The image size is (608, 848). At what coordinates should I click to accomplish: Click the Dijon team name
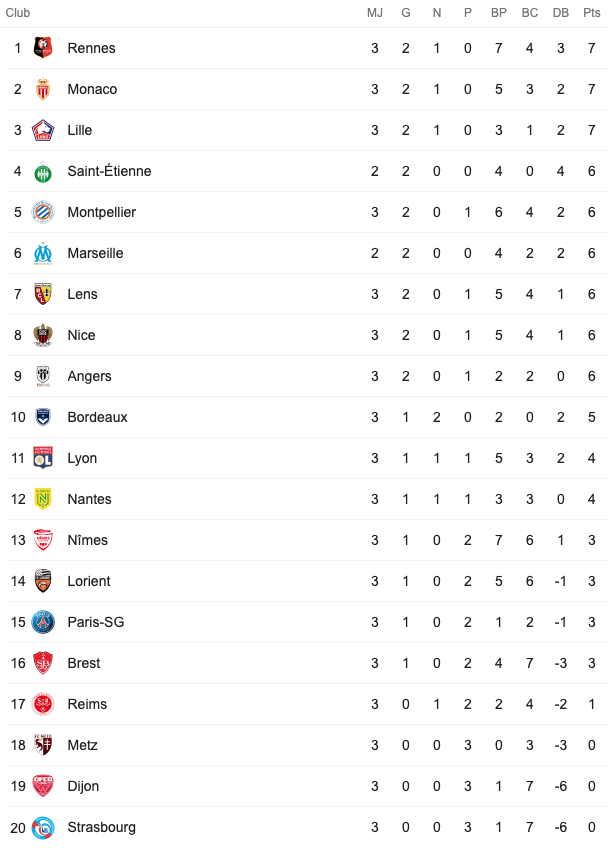[x=83, y=786]
